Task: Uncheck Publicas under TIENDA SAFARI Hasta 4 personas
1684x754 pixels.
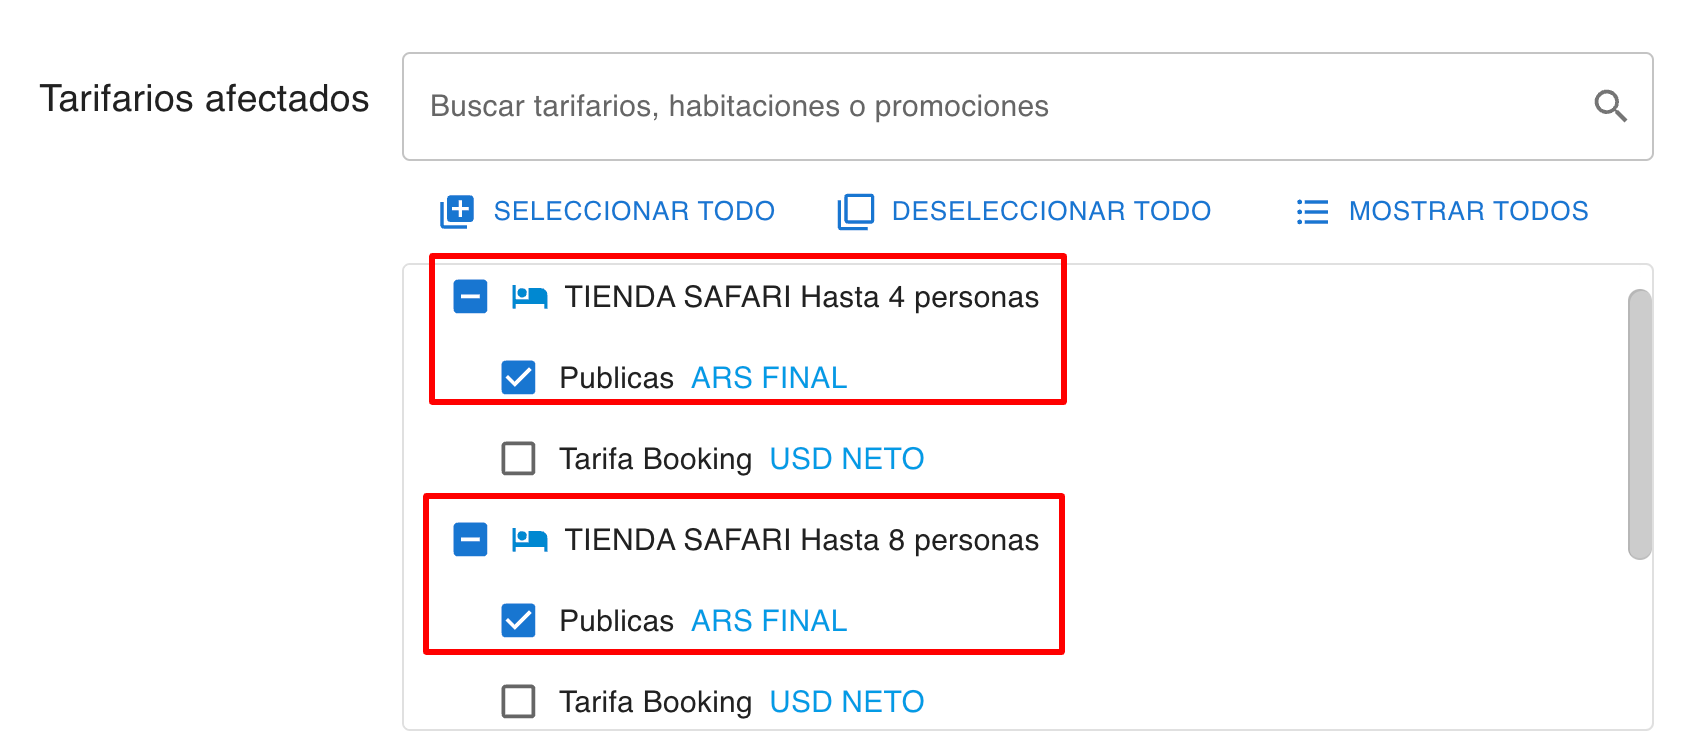Action: [x=517, y=378]
